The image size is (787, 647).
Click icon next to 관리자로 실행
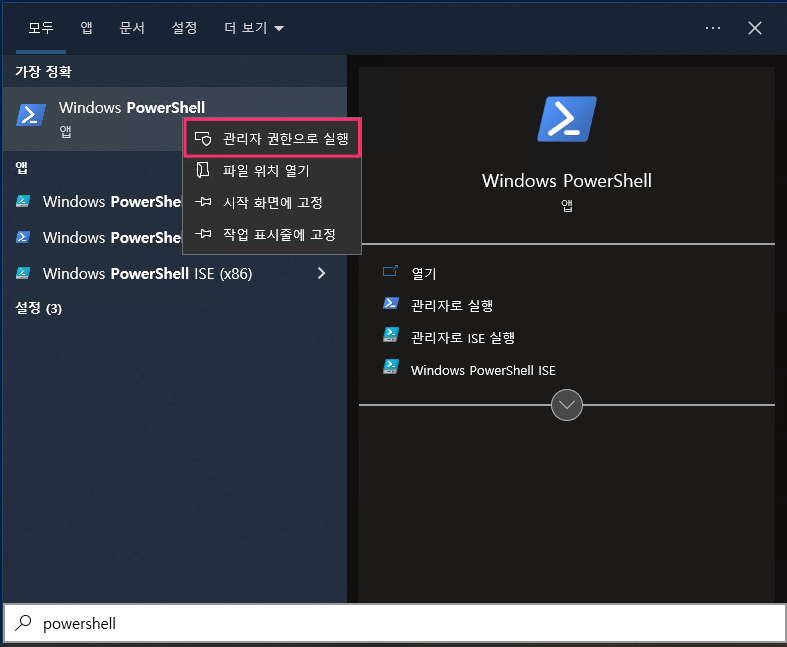click(x=390, y=303)
